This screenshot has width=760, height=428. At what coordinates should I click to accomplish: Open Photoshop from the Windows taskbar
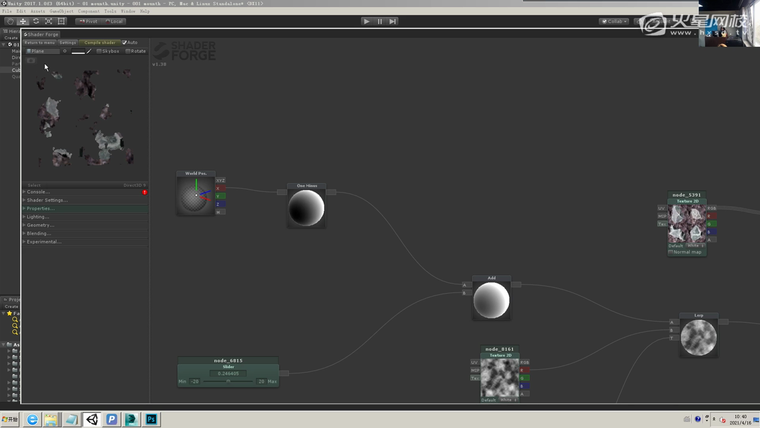click(152, 420)
